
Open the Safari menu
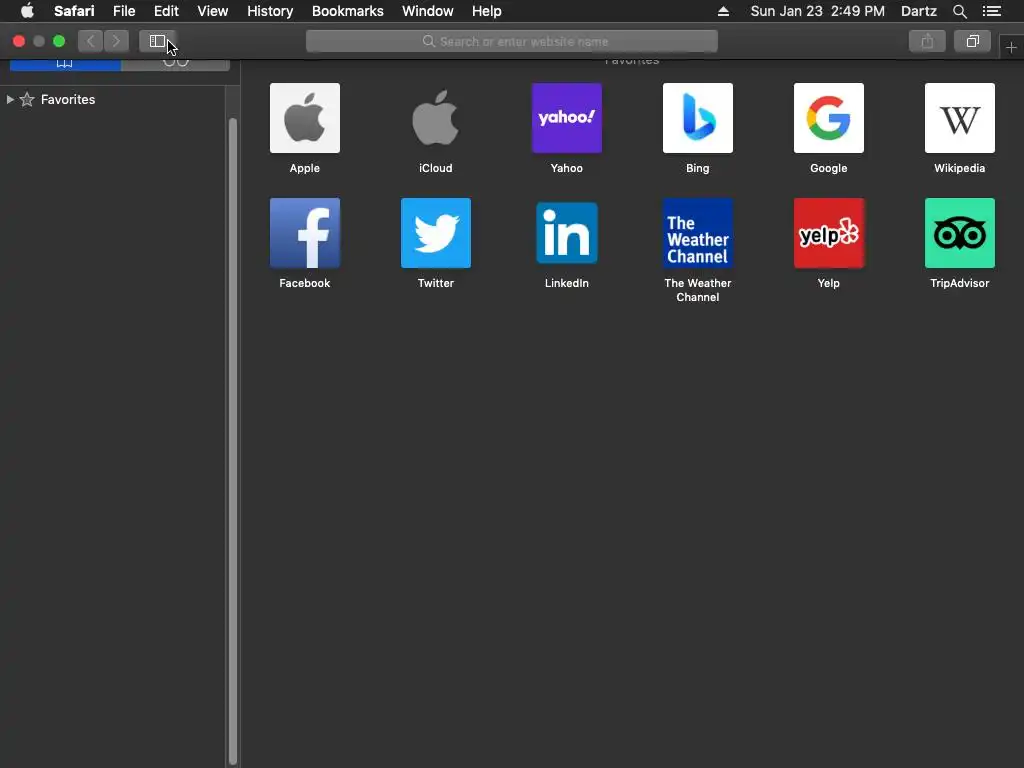tap(74, 11)
